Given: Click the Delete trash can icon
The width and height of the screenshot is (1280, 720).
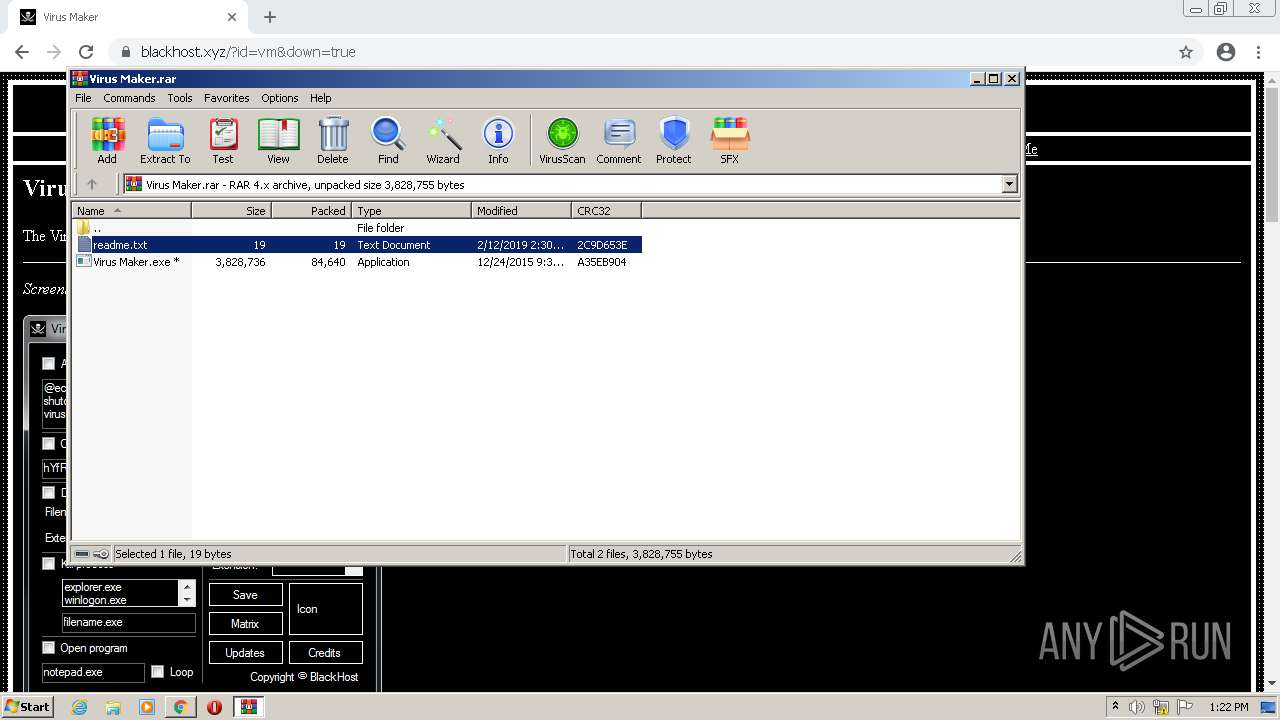Looking at the screenshot, I should (333, 140).
